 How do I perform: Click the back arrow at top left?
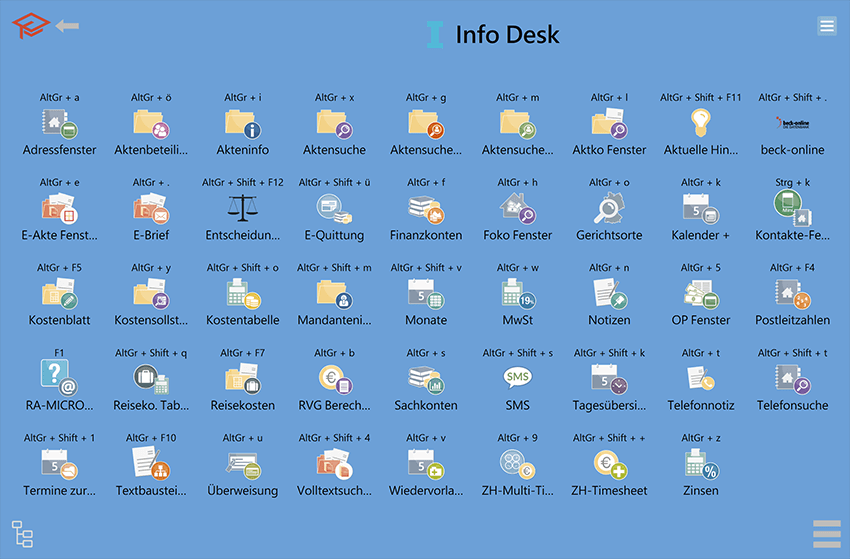click(x=68, y=26)
